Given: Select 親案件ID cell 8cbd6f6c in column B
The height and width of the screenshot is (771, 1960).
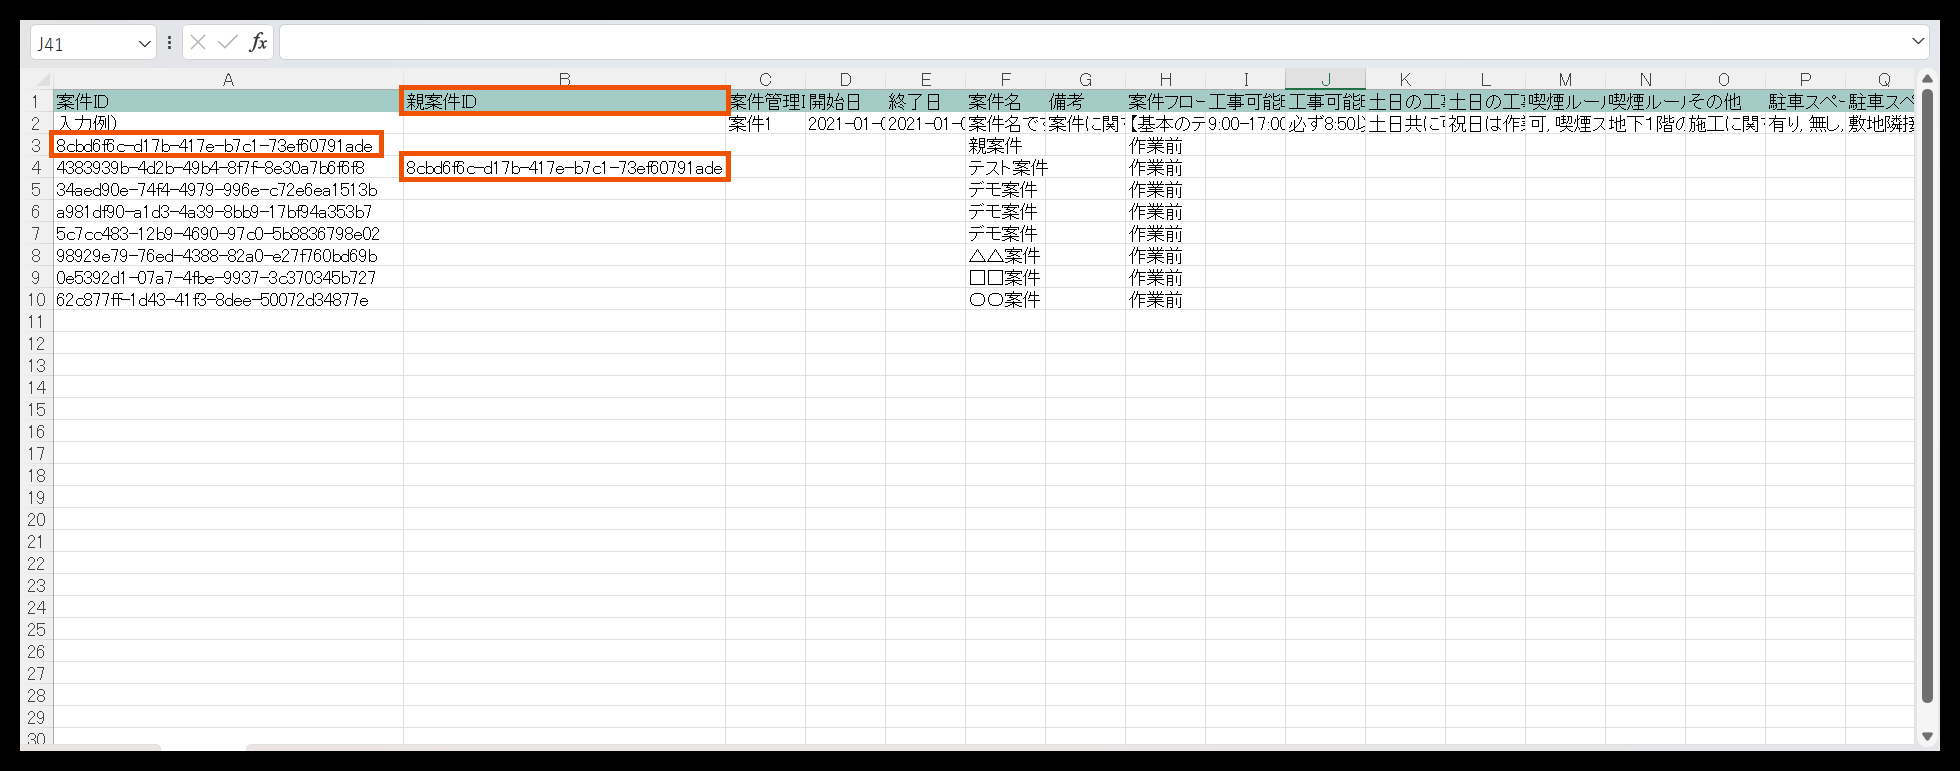Looking at the screenshot, I should coord(565,167).
